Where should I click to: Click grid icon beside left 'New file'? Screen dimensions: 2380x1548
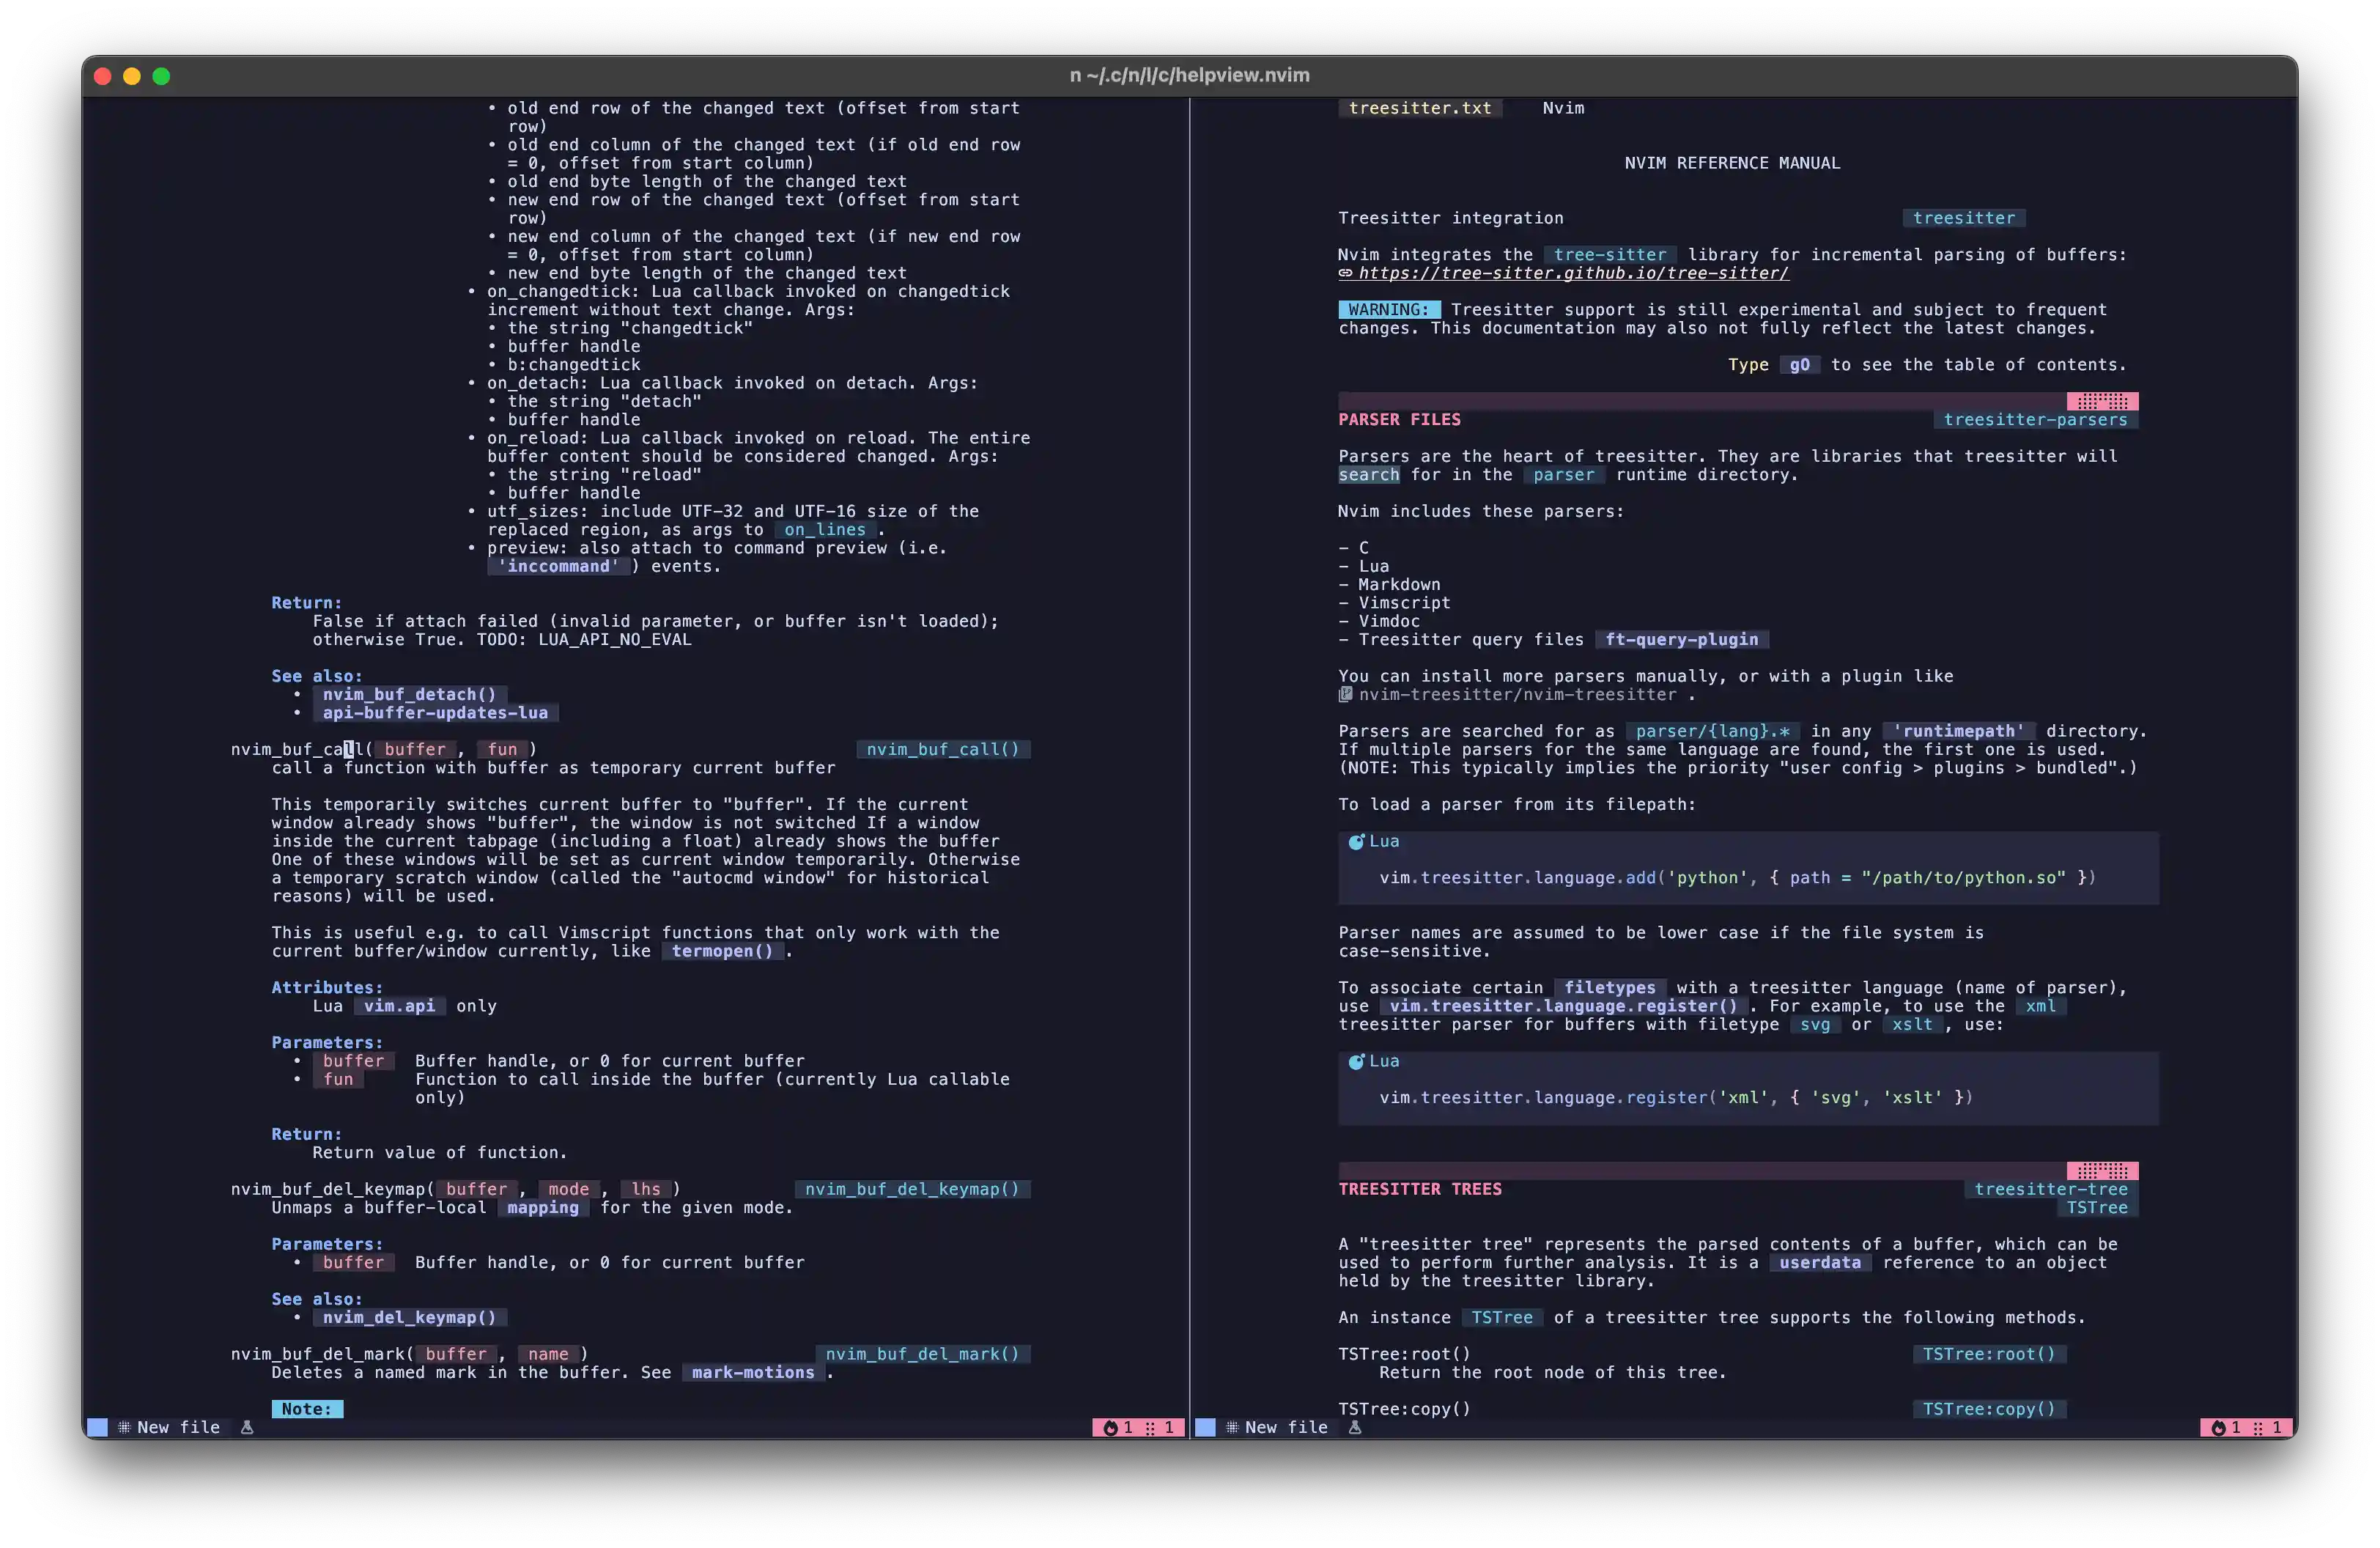124,1427
